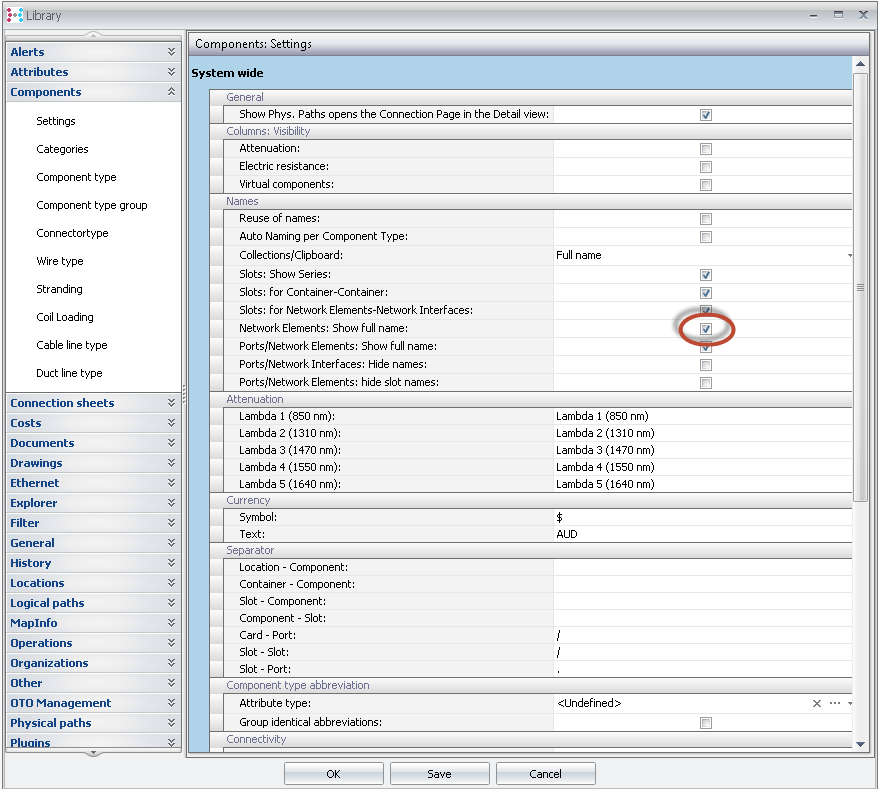Open Cable line type page
The height and width of the screenshot is (789, 878).
coord(72,345)
